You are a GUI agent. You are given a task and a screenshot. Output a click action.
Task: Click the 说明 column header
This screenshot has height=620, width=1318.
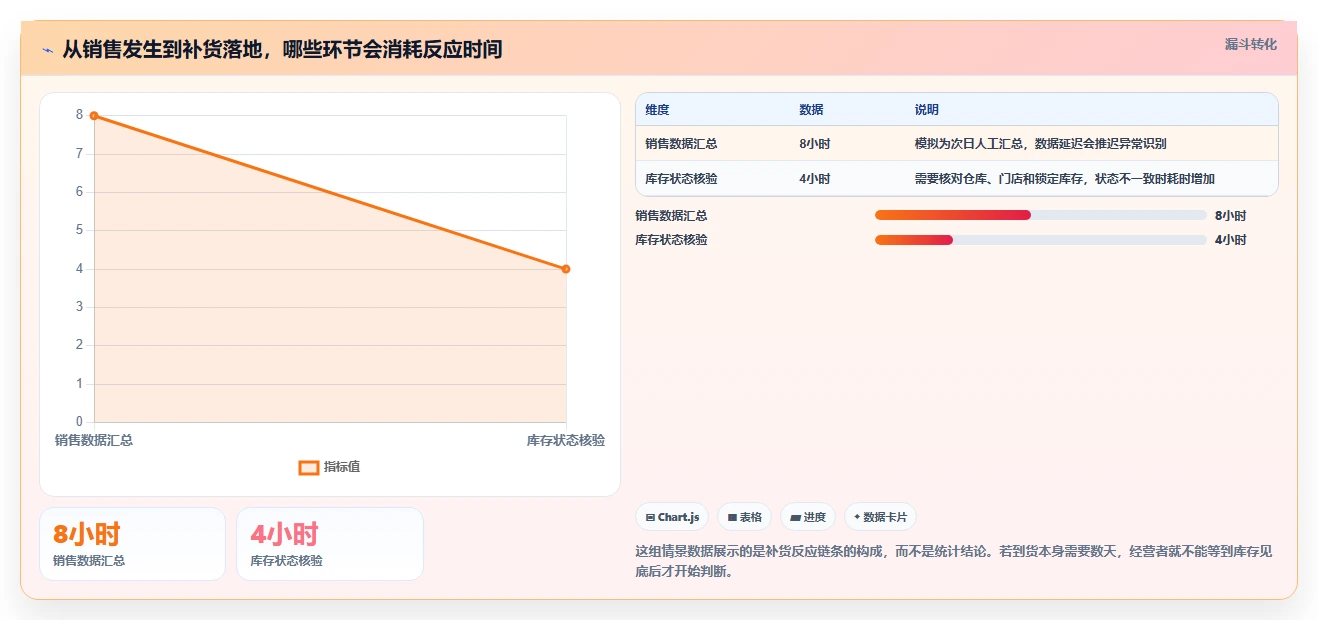pyautogui.click(x=927, y=110)
